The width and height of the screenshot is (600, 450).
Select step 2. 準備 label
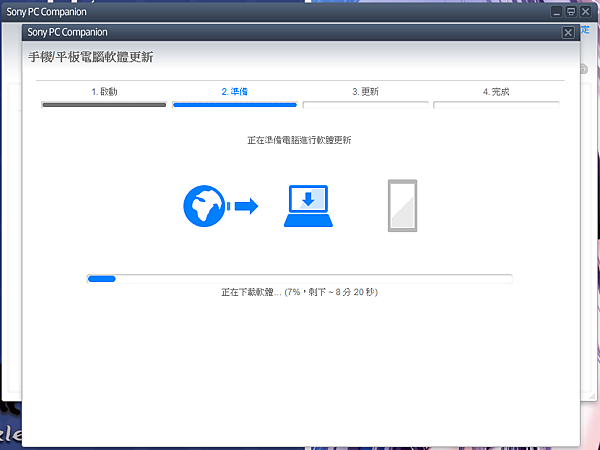click(x=235, y=92)
